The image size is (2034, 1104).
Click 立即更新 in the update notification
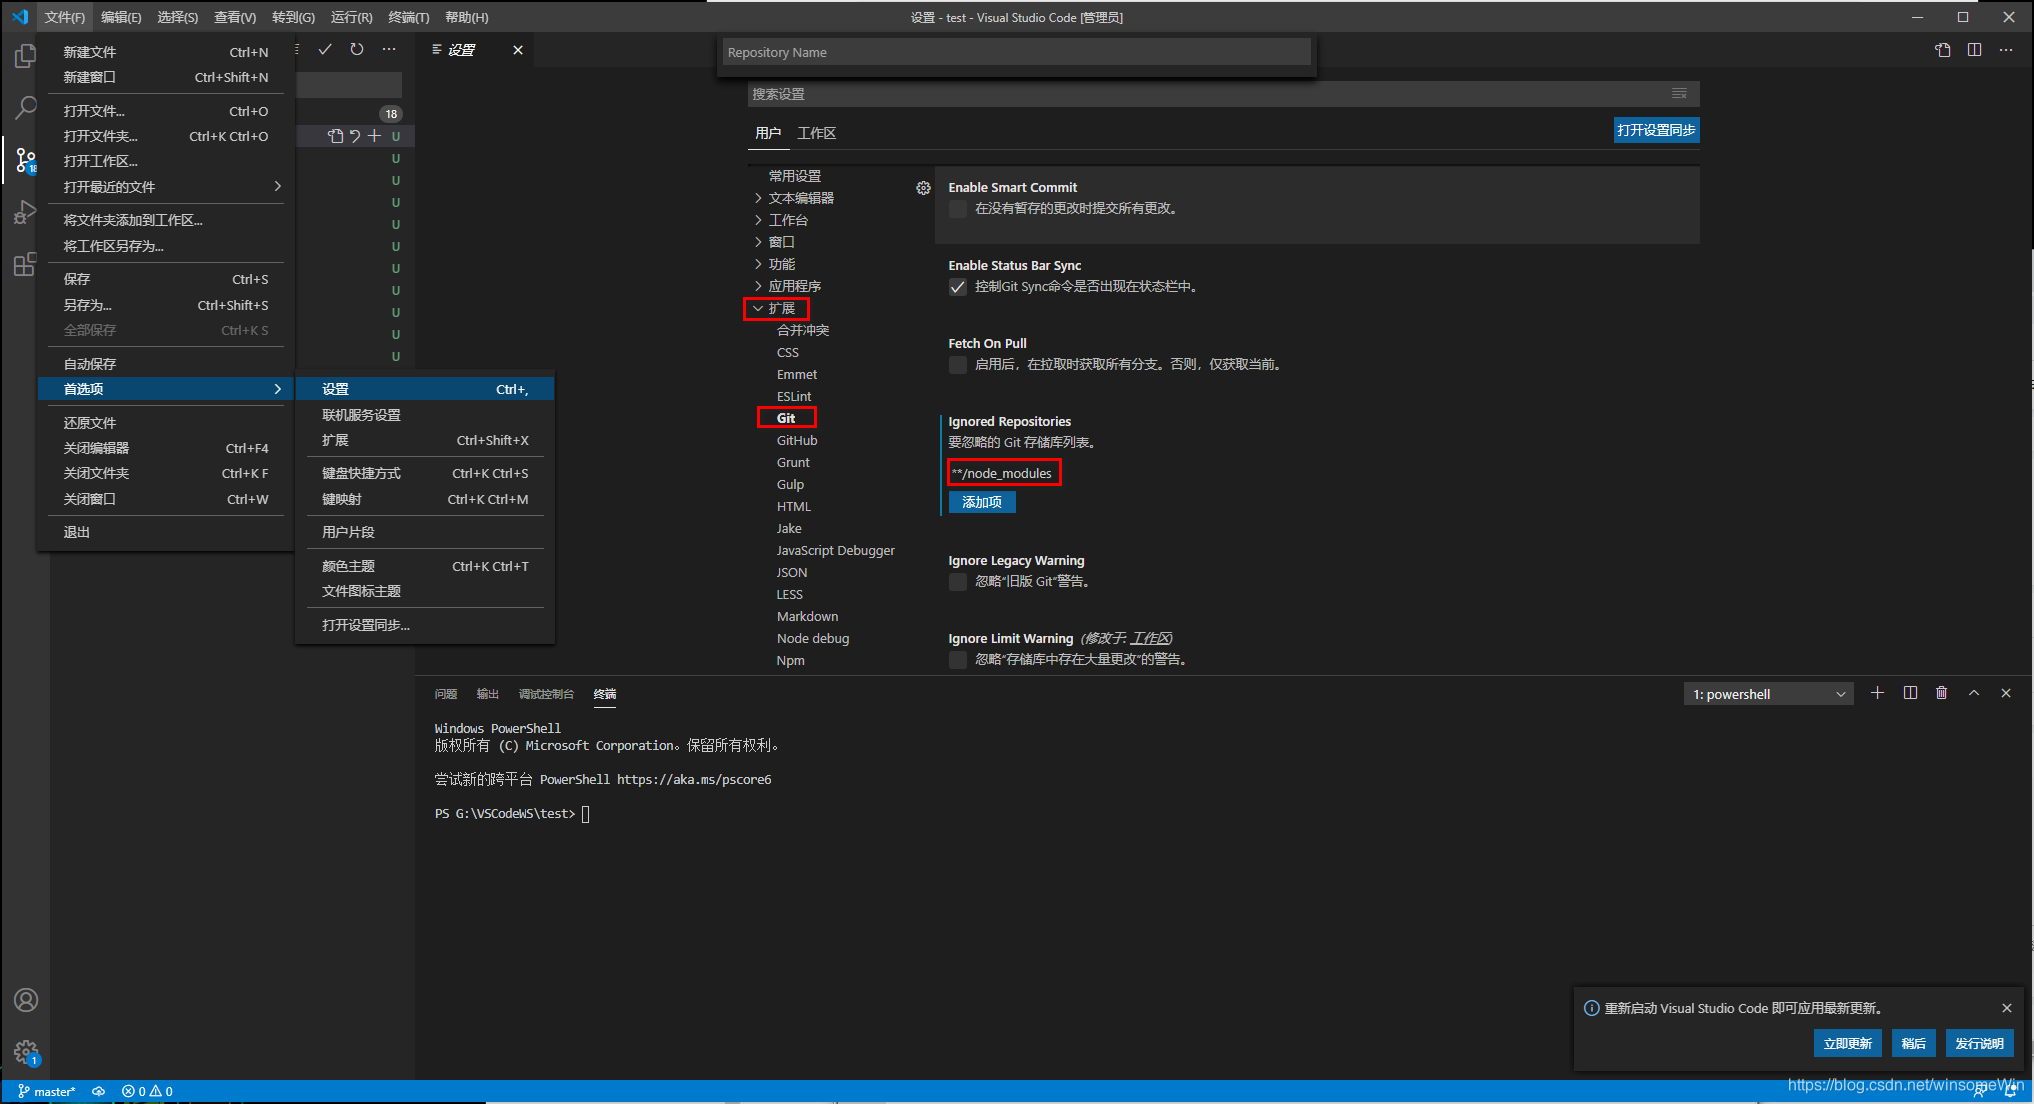pos(1847,1043)
